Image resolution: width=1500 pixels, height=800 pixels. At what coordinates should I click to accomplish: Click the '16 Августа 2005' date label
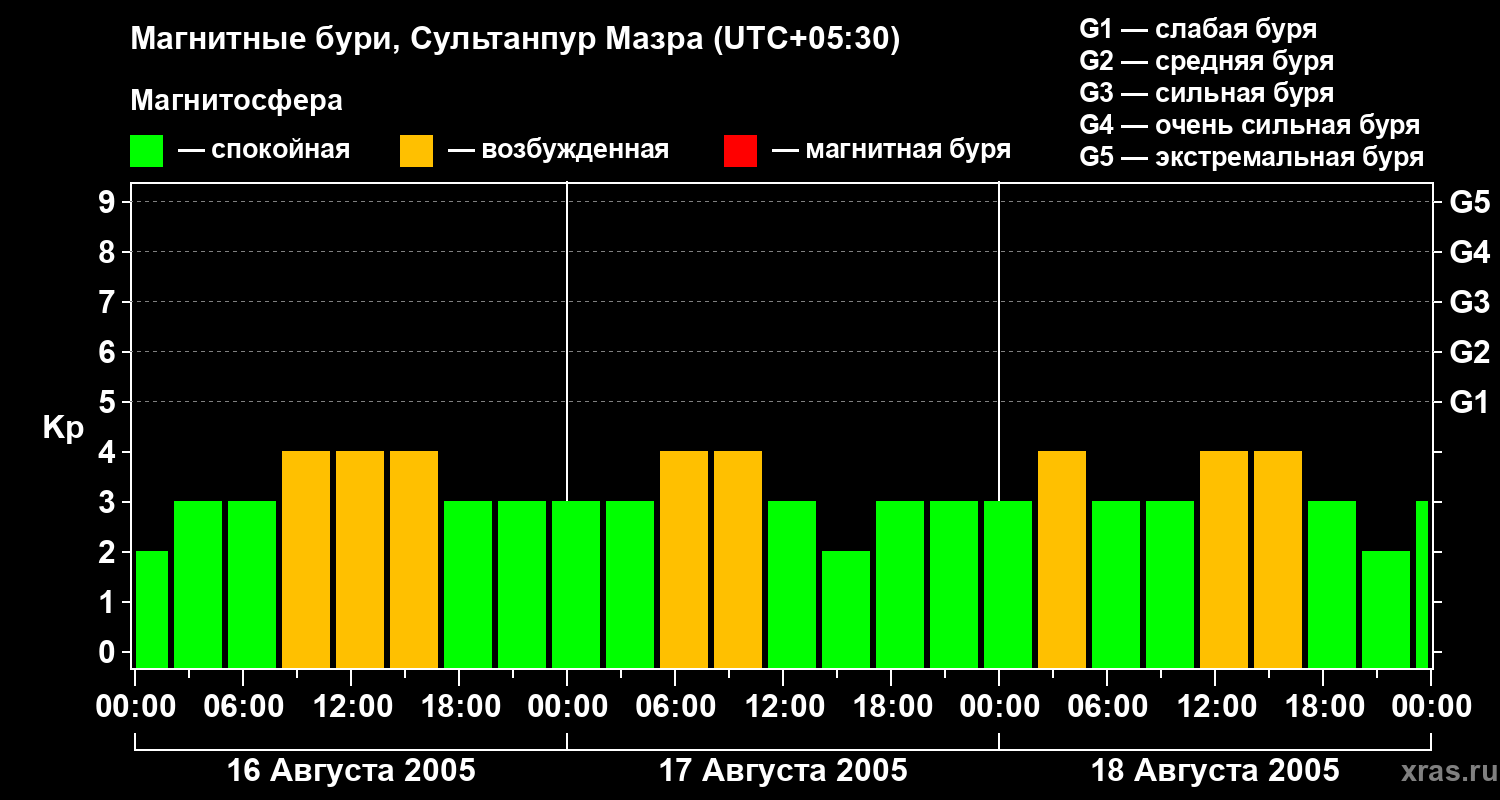coord(351,771)
